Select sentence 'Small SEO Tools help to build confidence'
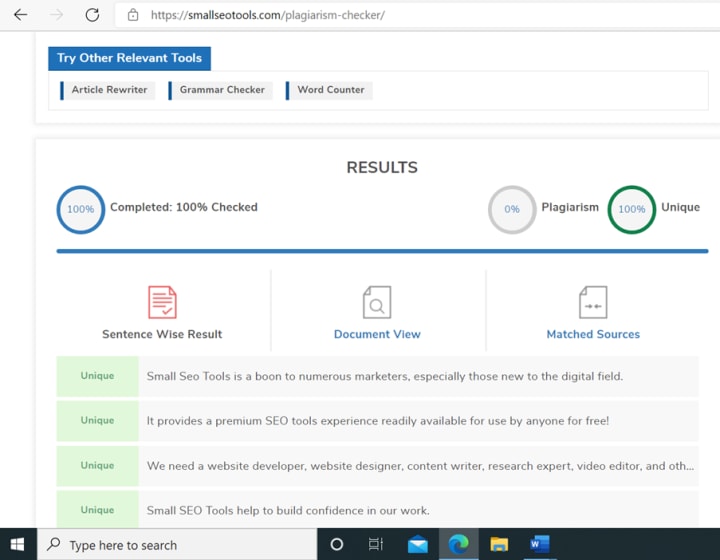 click(x=288, y=510)
